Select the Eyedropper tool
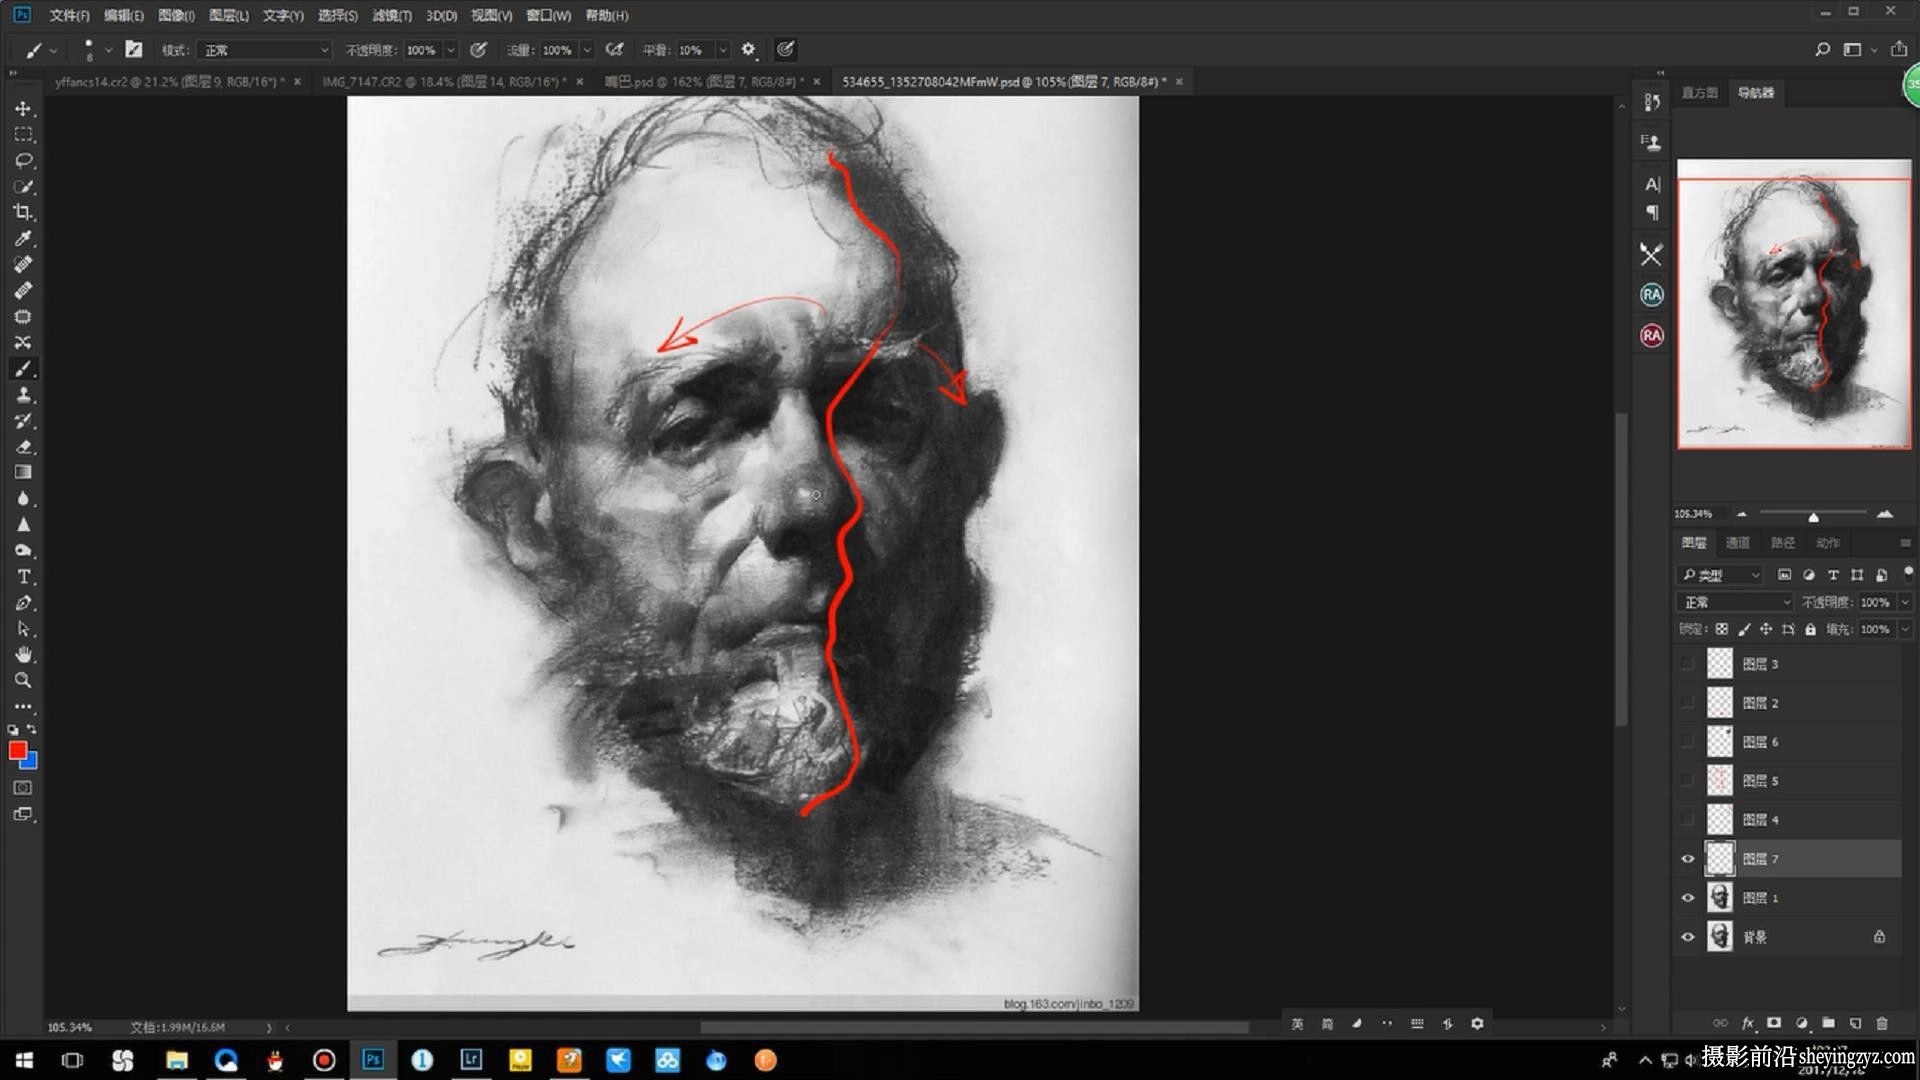The height and width of the screenshot is (1080, 1920). pyautogui.click(x=23, y=238)
